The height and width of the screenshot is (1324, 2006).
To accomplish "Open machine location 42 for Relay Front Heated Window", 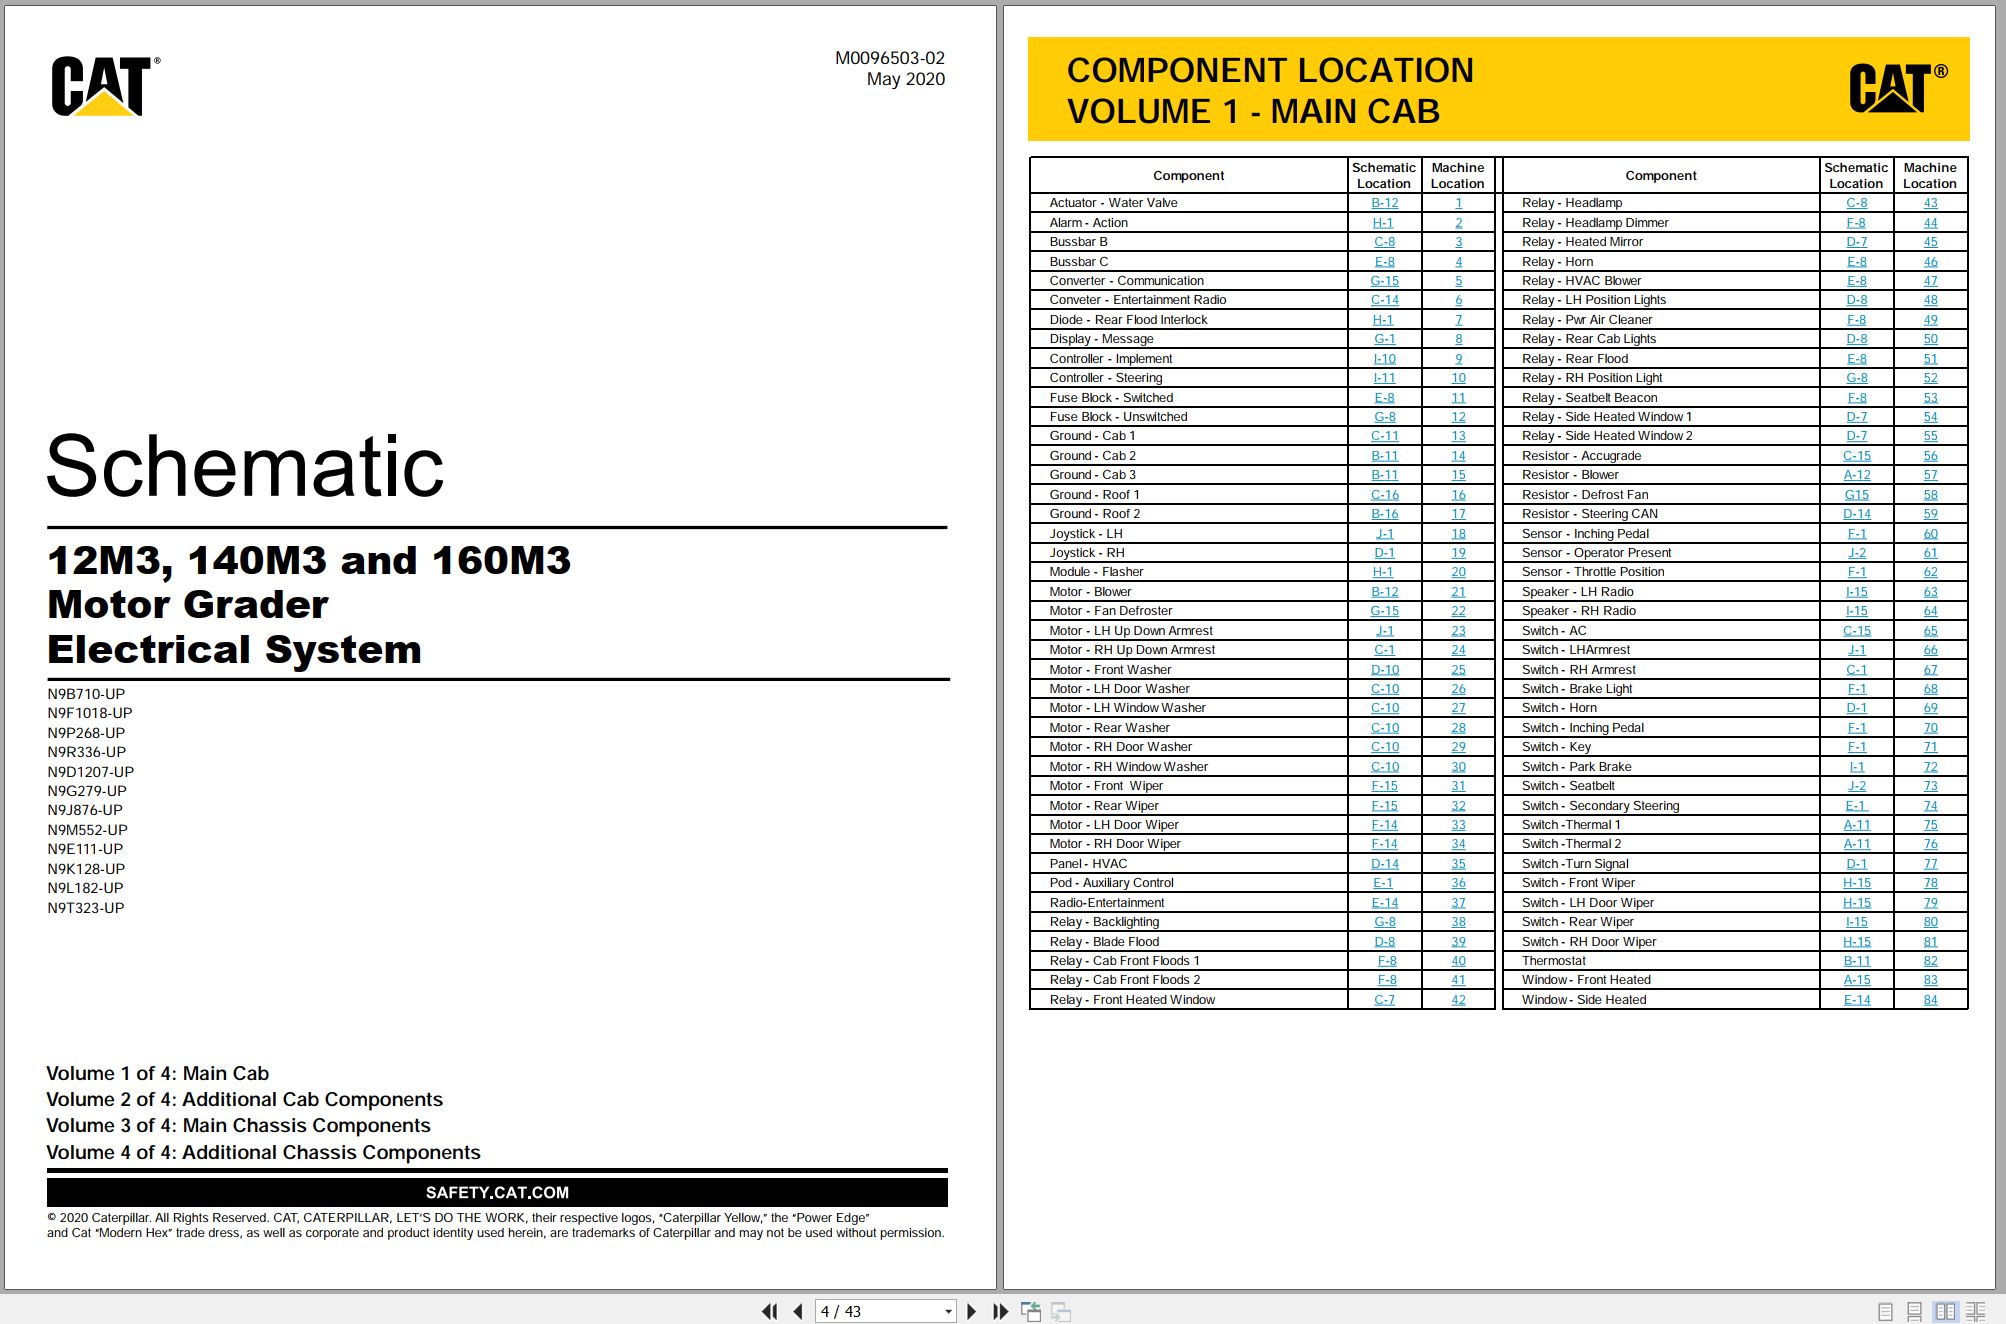I will [x=1458, y=1000].
